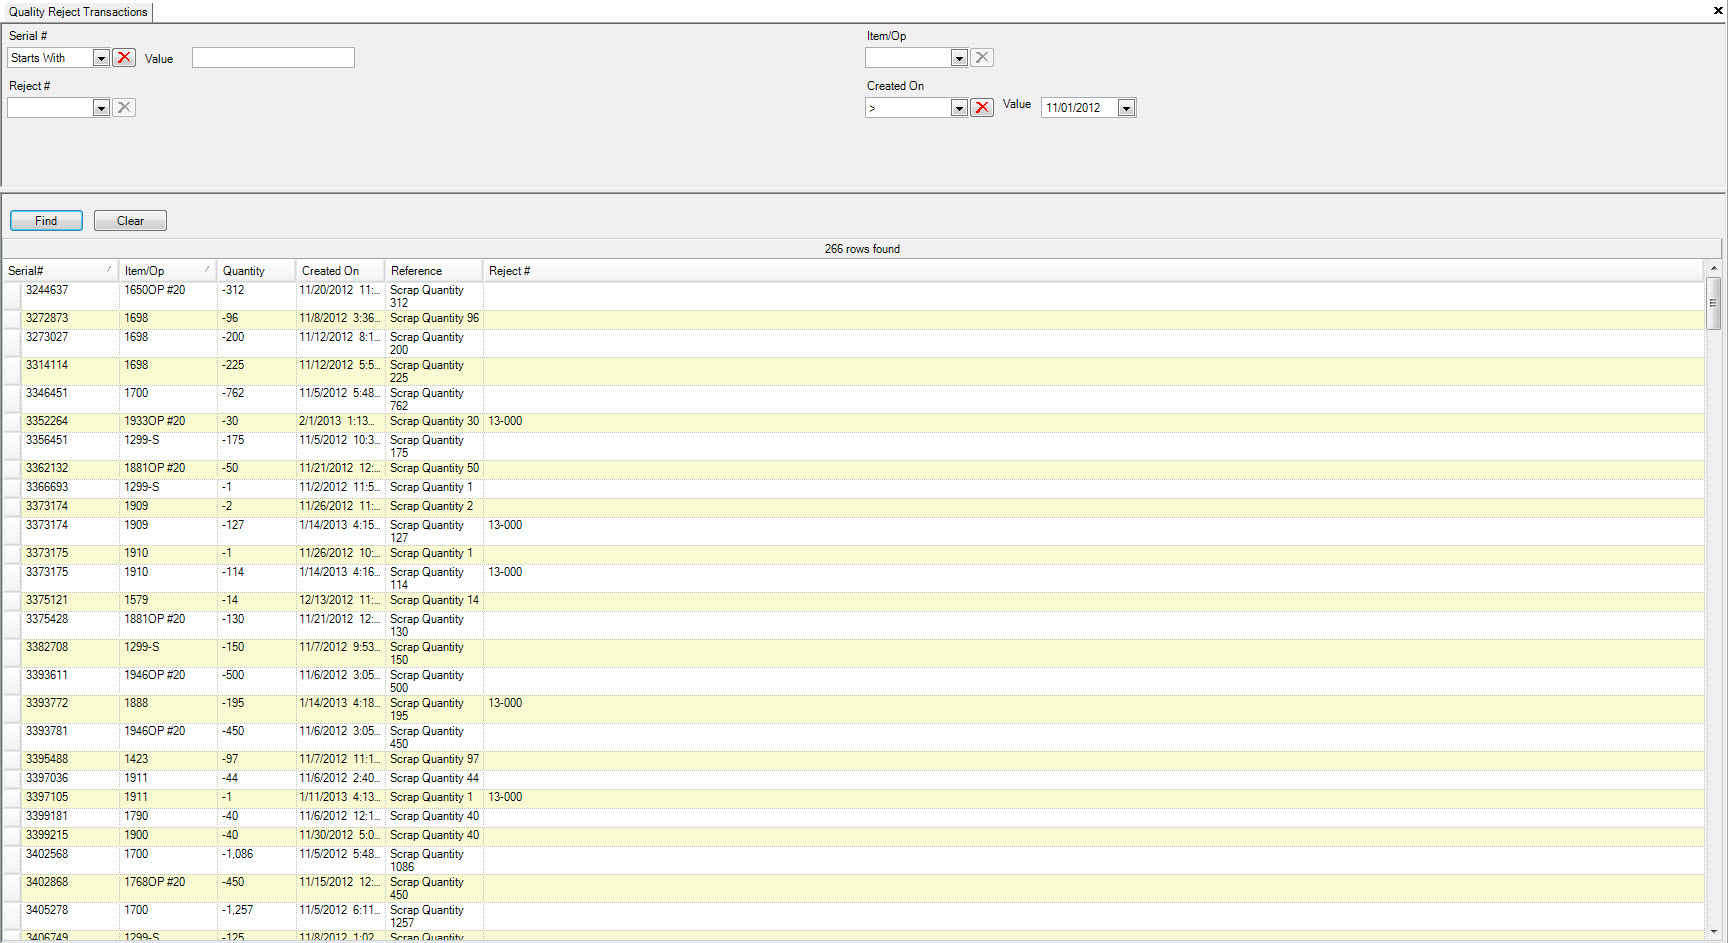Screen dimensions: 1728x943
Task: Select row with serial 3375121
Action: pos(853,601)
